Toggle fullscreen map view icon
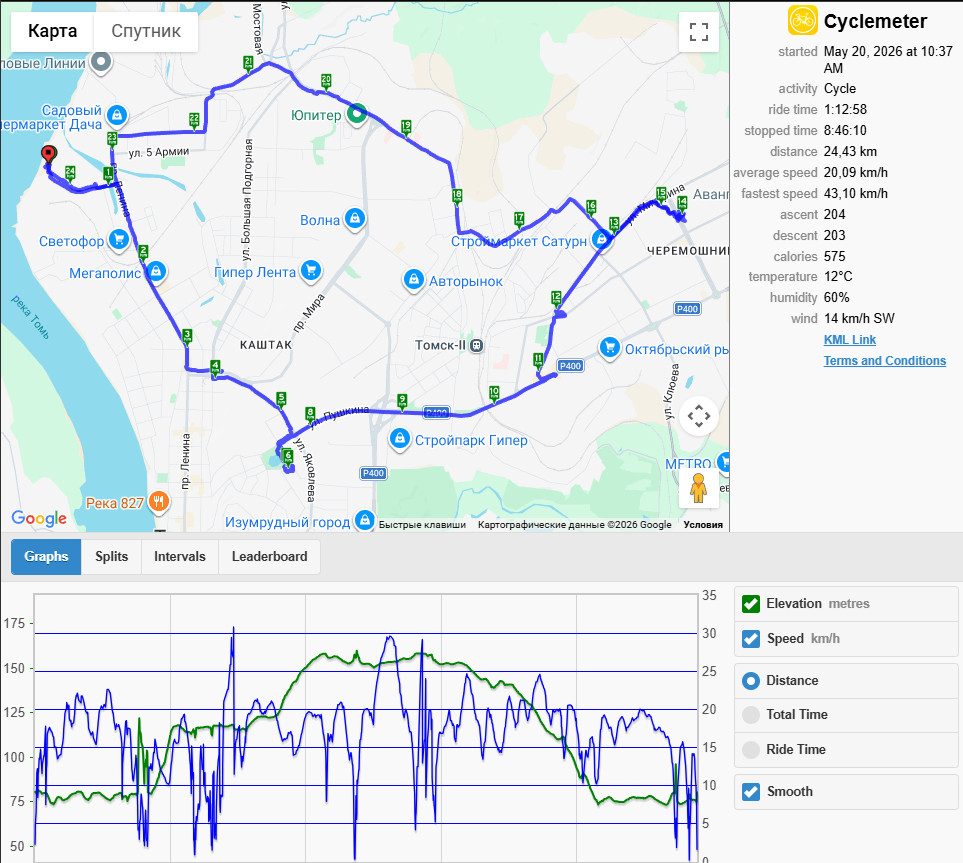963x863 pixels. click(x=698, y=32)
